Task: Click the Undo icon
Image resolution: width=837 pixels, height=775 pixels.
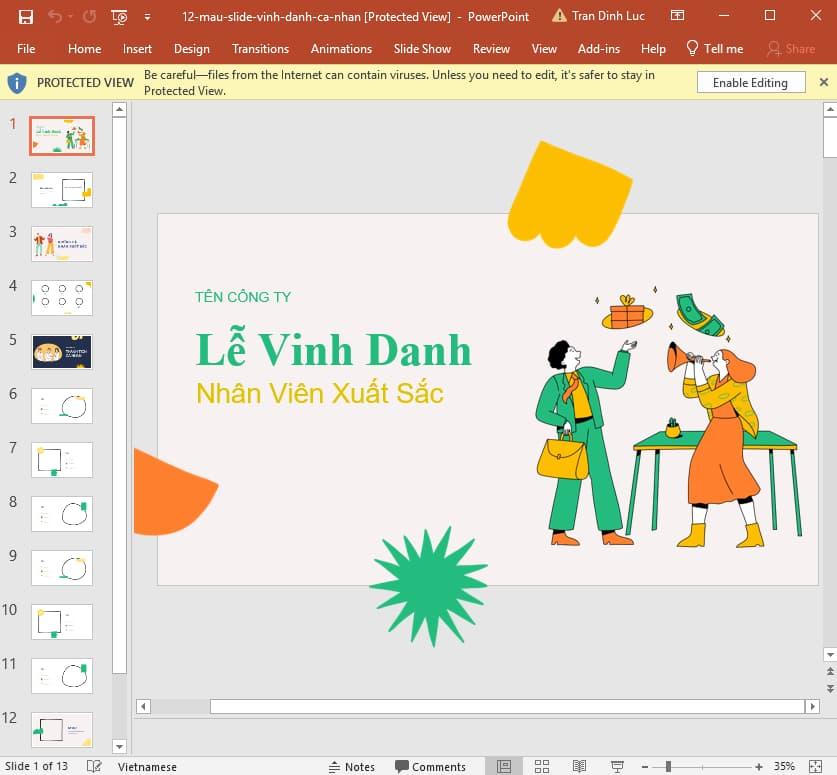Action: 57,15
